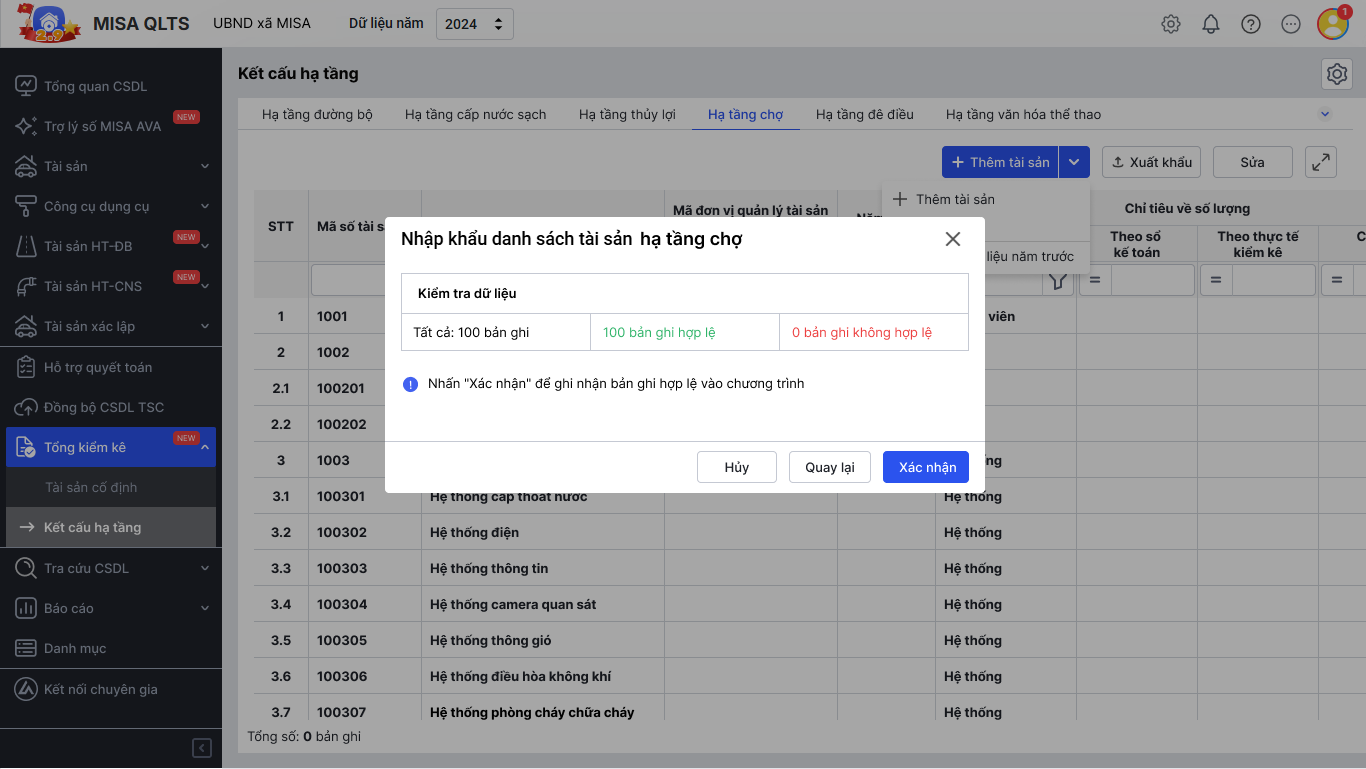Show more infrastructure tabs chevron
Viewport: 1366px width, 769px height.
point(1325,114)
